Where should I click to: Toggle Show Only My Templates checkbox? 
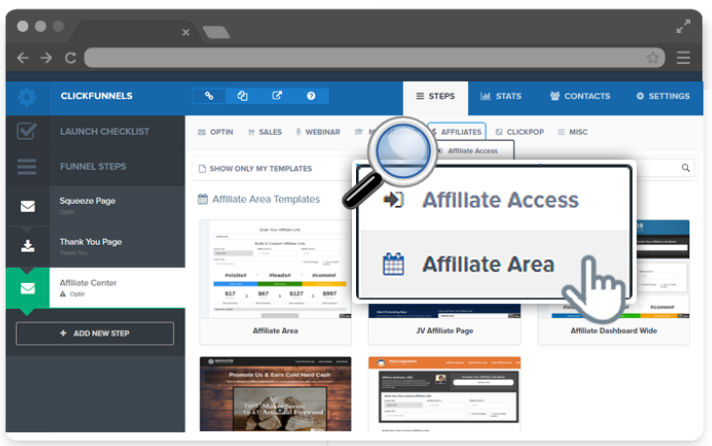[x=203, y=169]
